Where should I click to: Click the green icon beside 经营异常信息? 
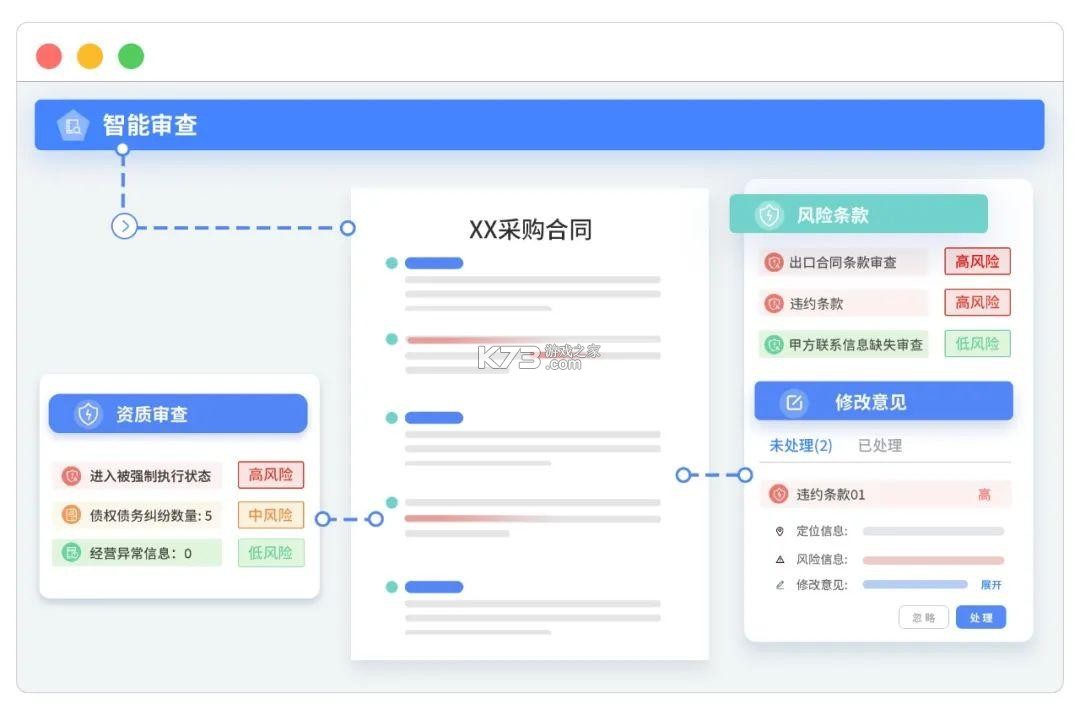71,552
